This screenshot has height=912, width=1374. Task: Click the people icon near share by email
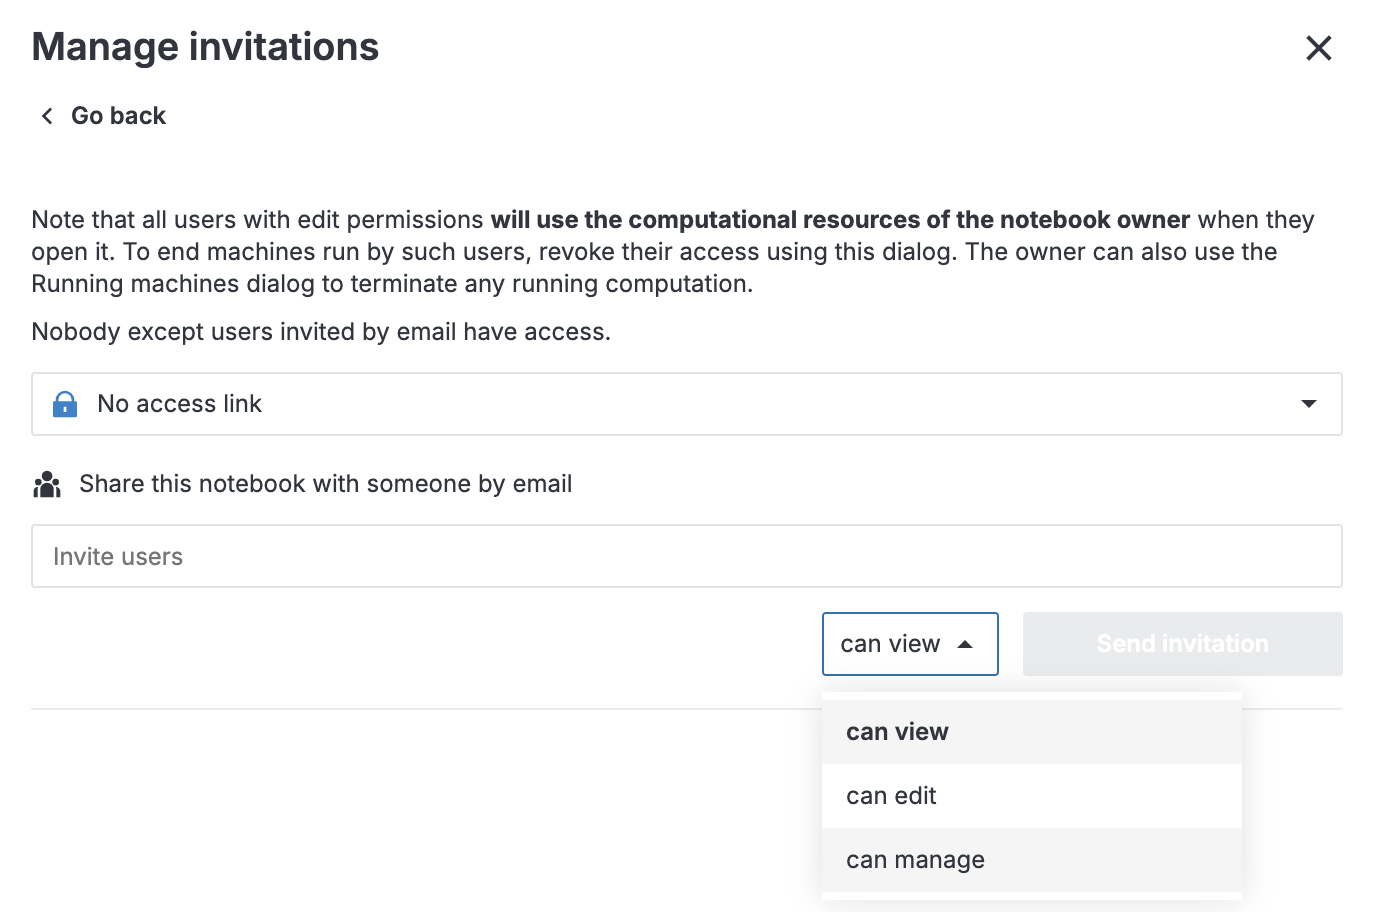46,484
